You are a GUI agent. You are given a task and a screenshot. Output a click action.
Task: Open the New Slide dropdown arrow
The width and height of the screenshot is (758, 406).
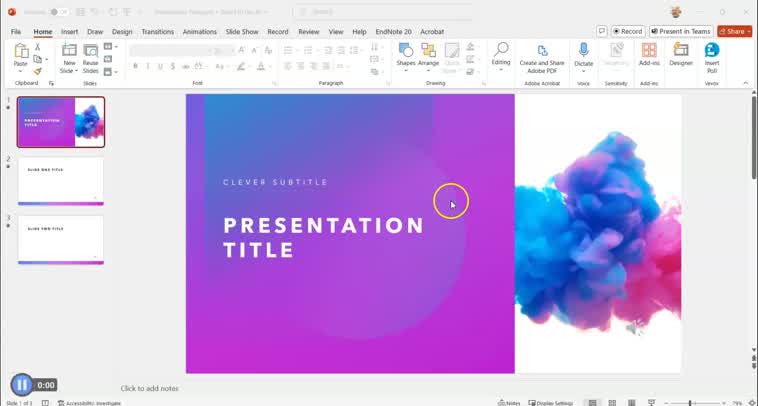(76, 71)
